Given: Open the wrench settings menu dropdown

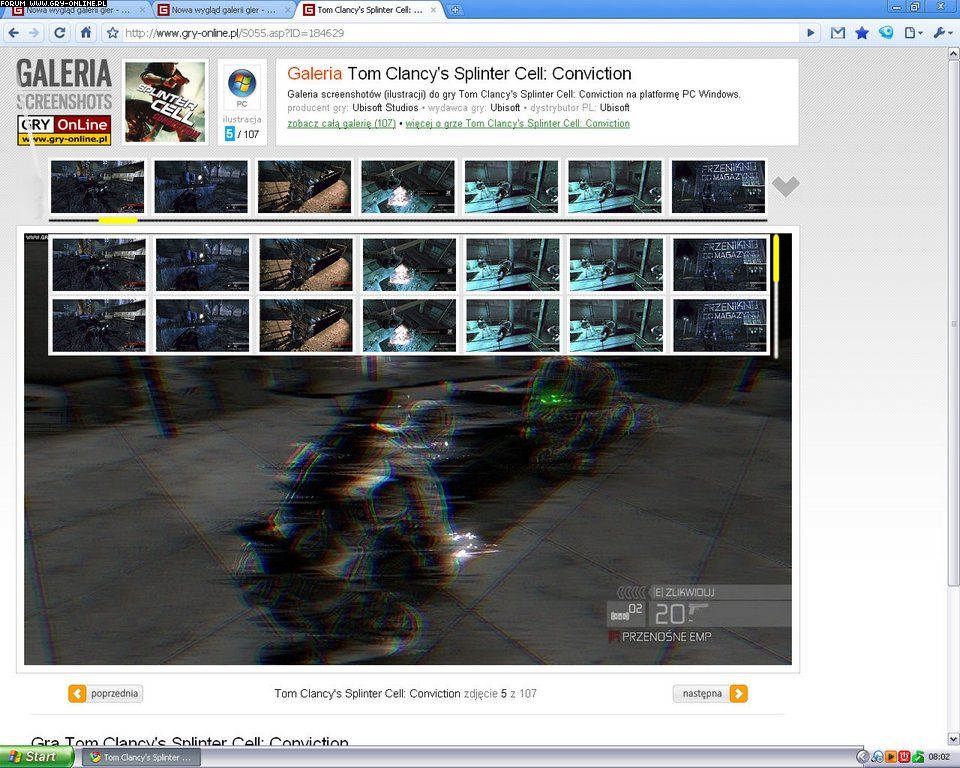Looking at the screenshot, I should point(943,33).
